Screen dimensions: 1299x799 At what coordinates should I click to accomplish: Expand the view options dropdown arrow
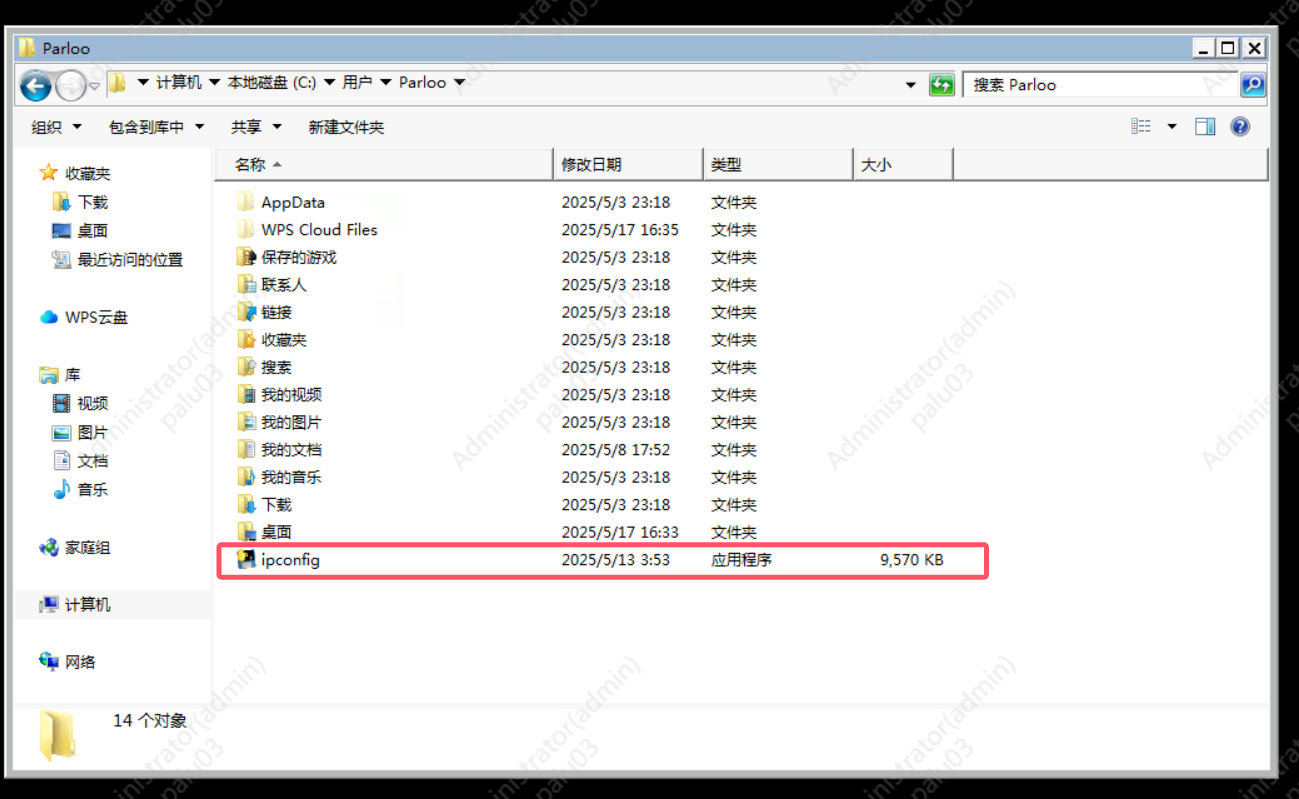pyautogui.click(x=1172, y=127)
